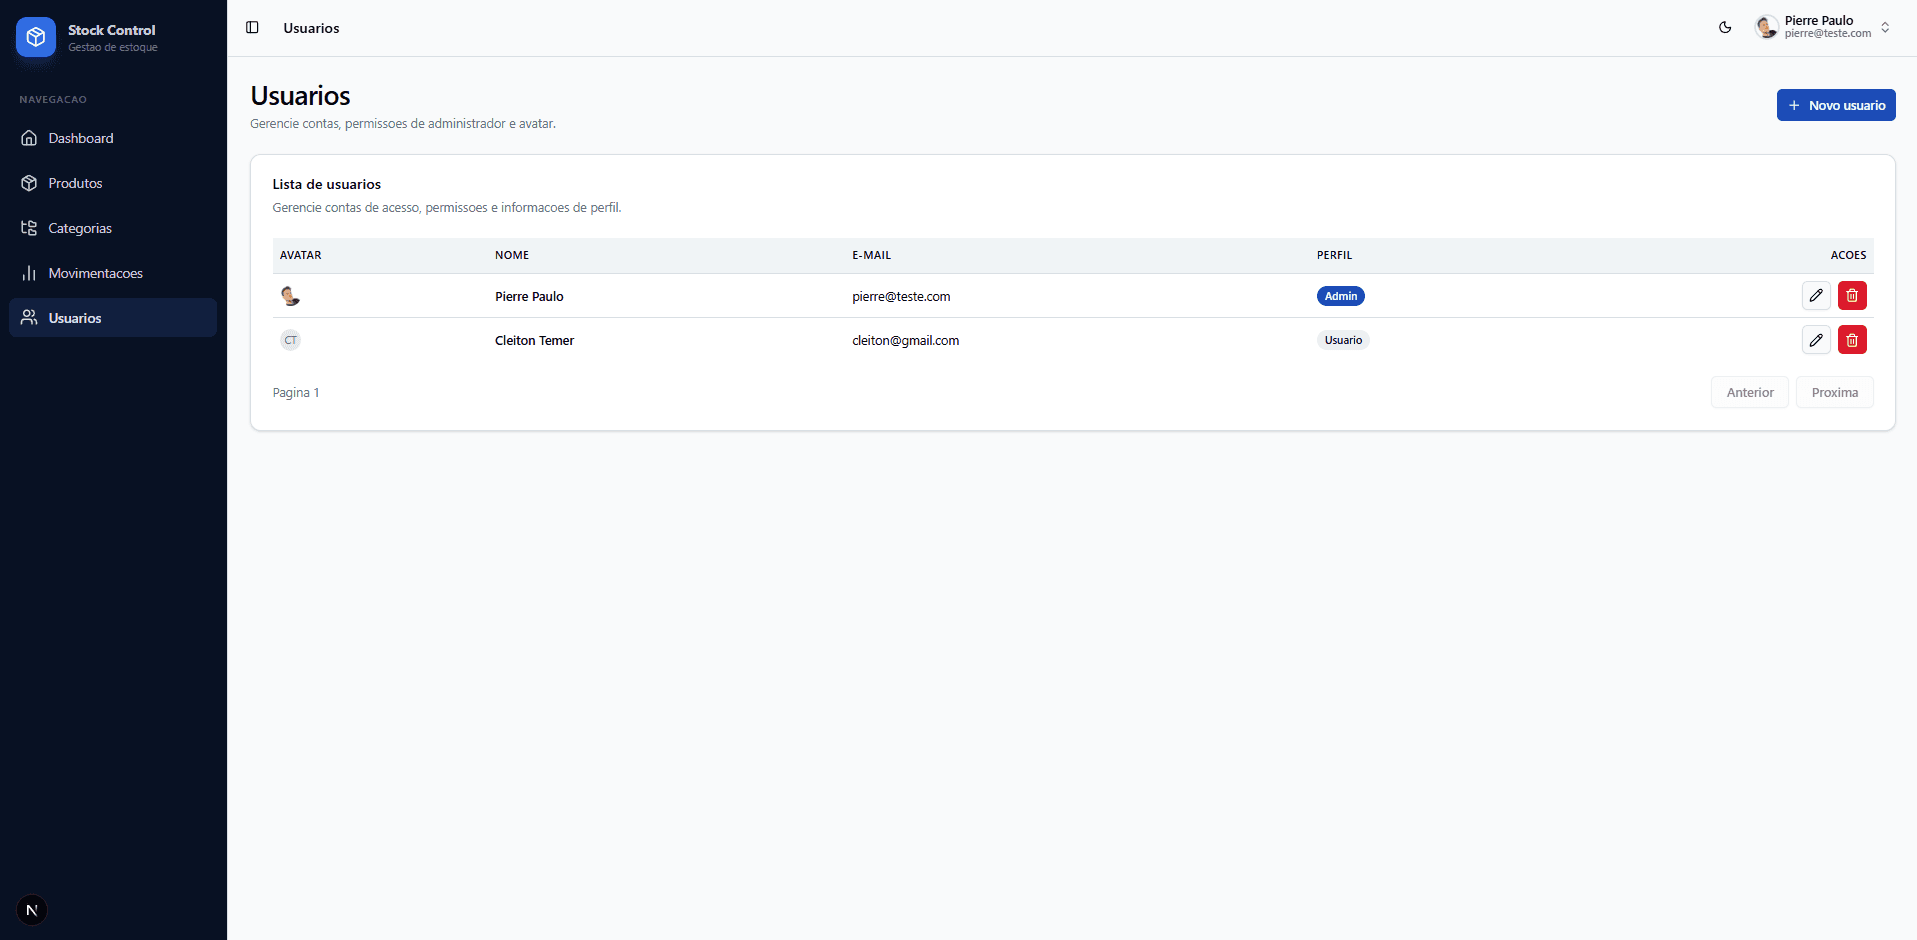Viewport: 1917px width, 940px height.
Task: Expand the Pierre Paulo account menu chevron
Action: point(1885,28)
